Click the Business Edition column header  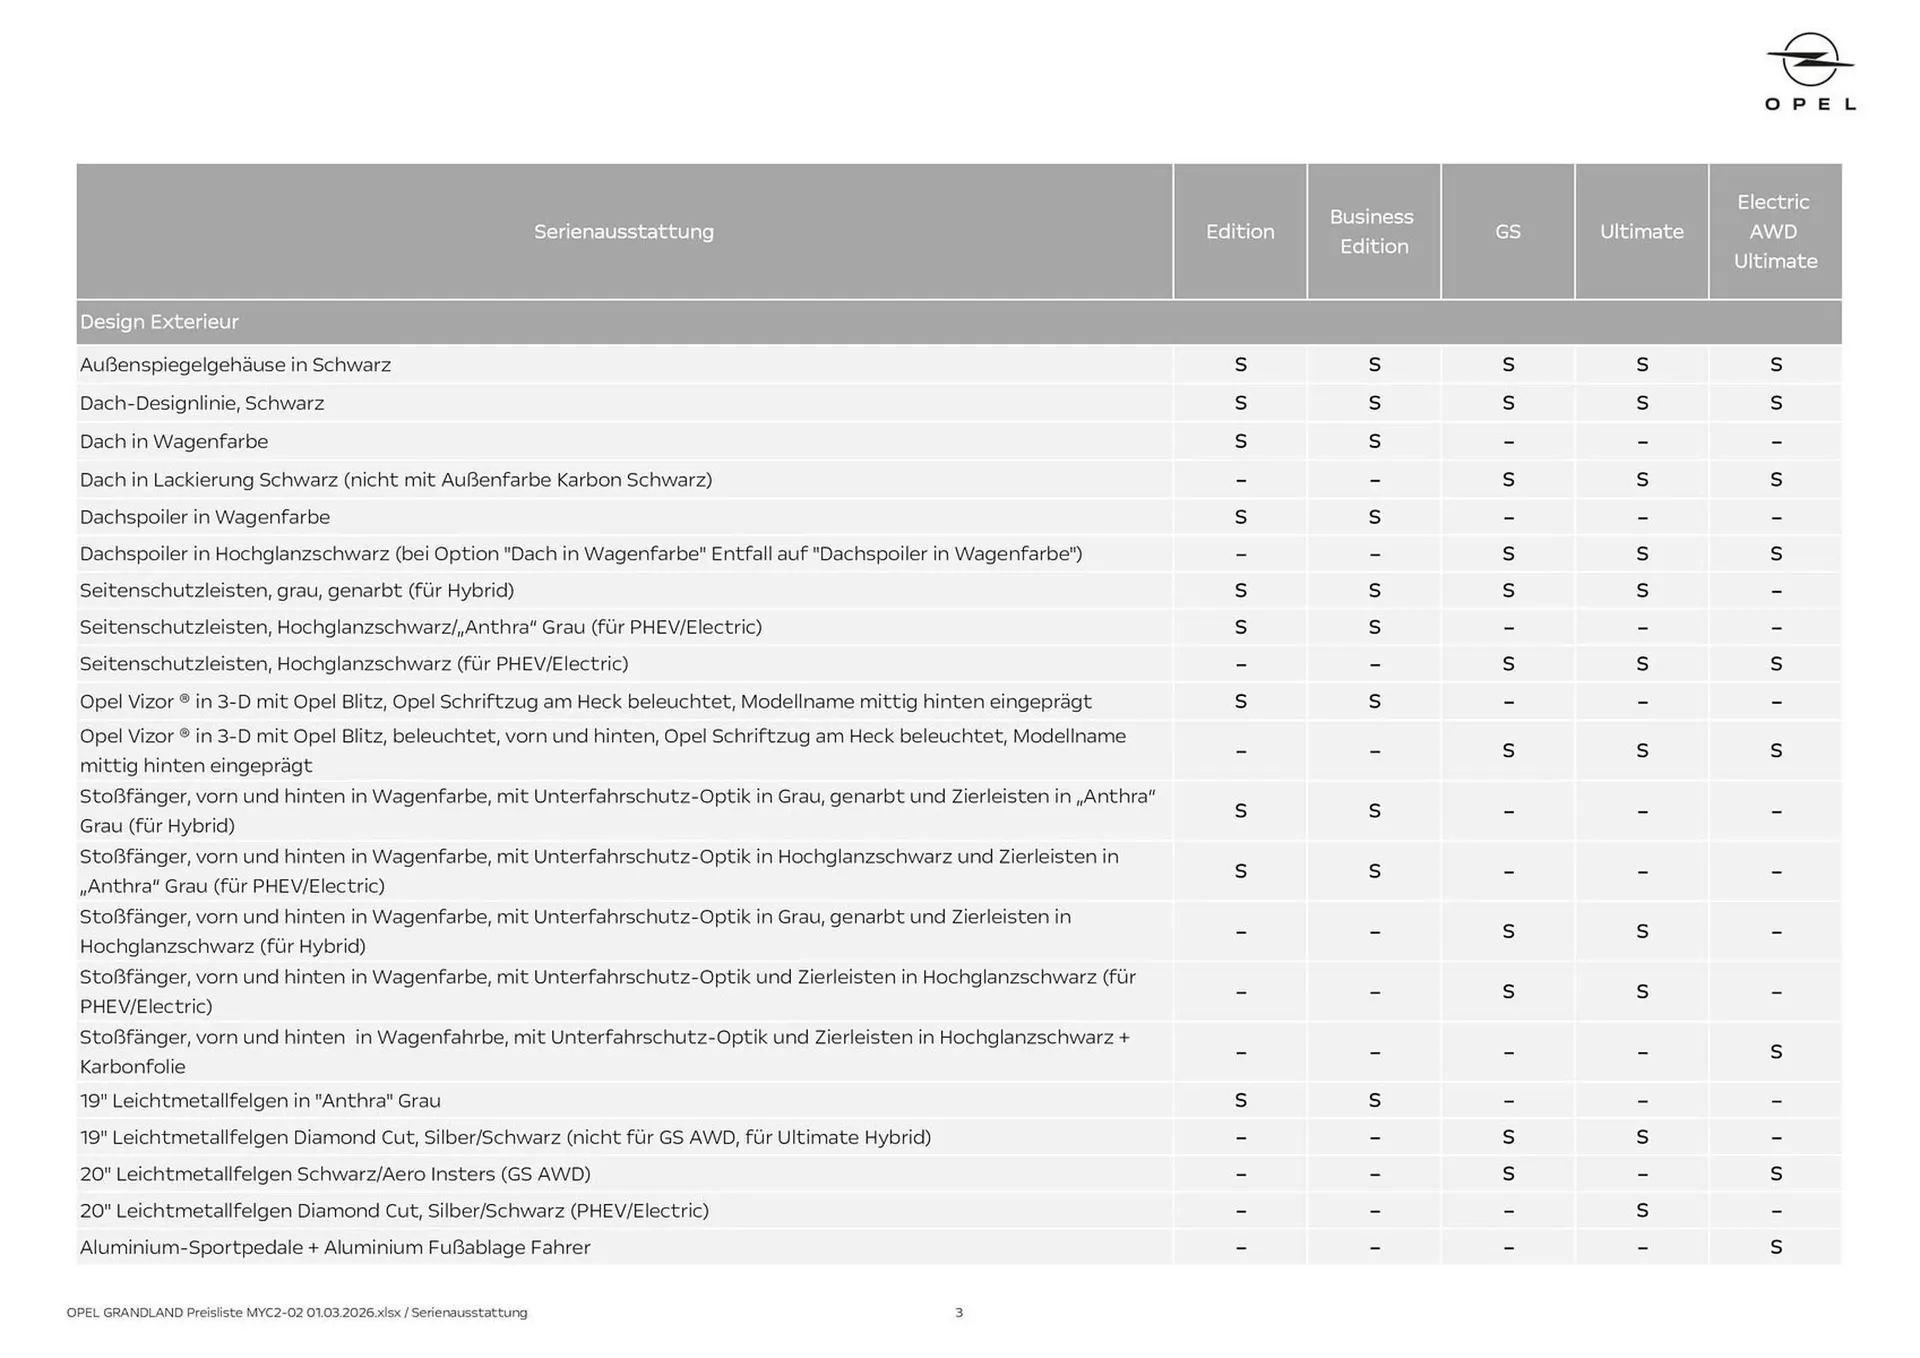(1373, 232)
